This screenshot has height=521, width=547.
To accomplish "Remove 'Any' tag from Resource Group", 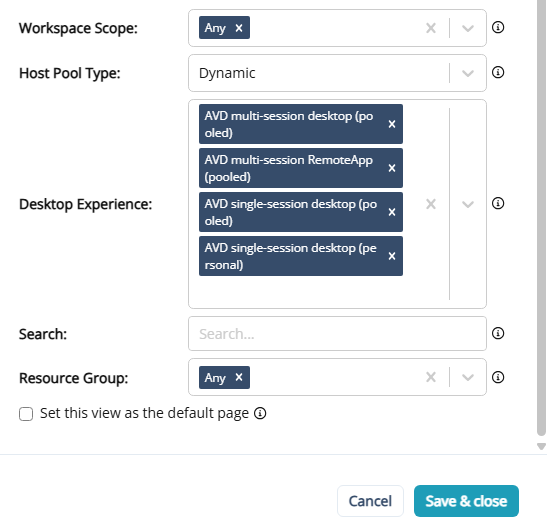I will [x=239, y=377].
